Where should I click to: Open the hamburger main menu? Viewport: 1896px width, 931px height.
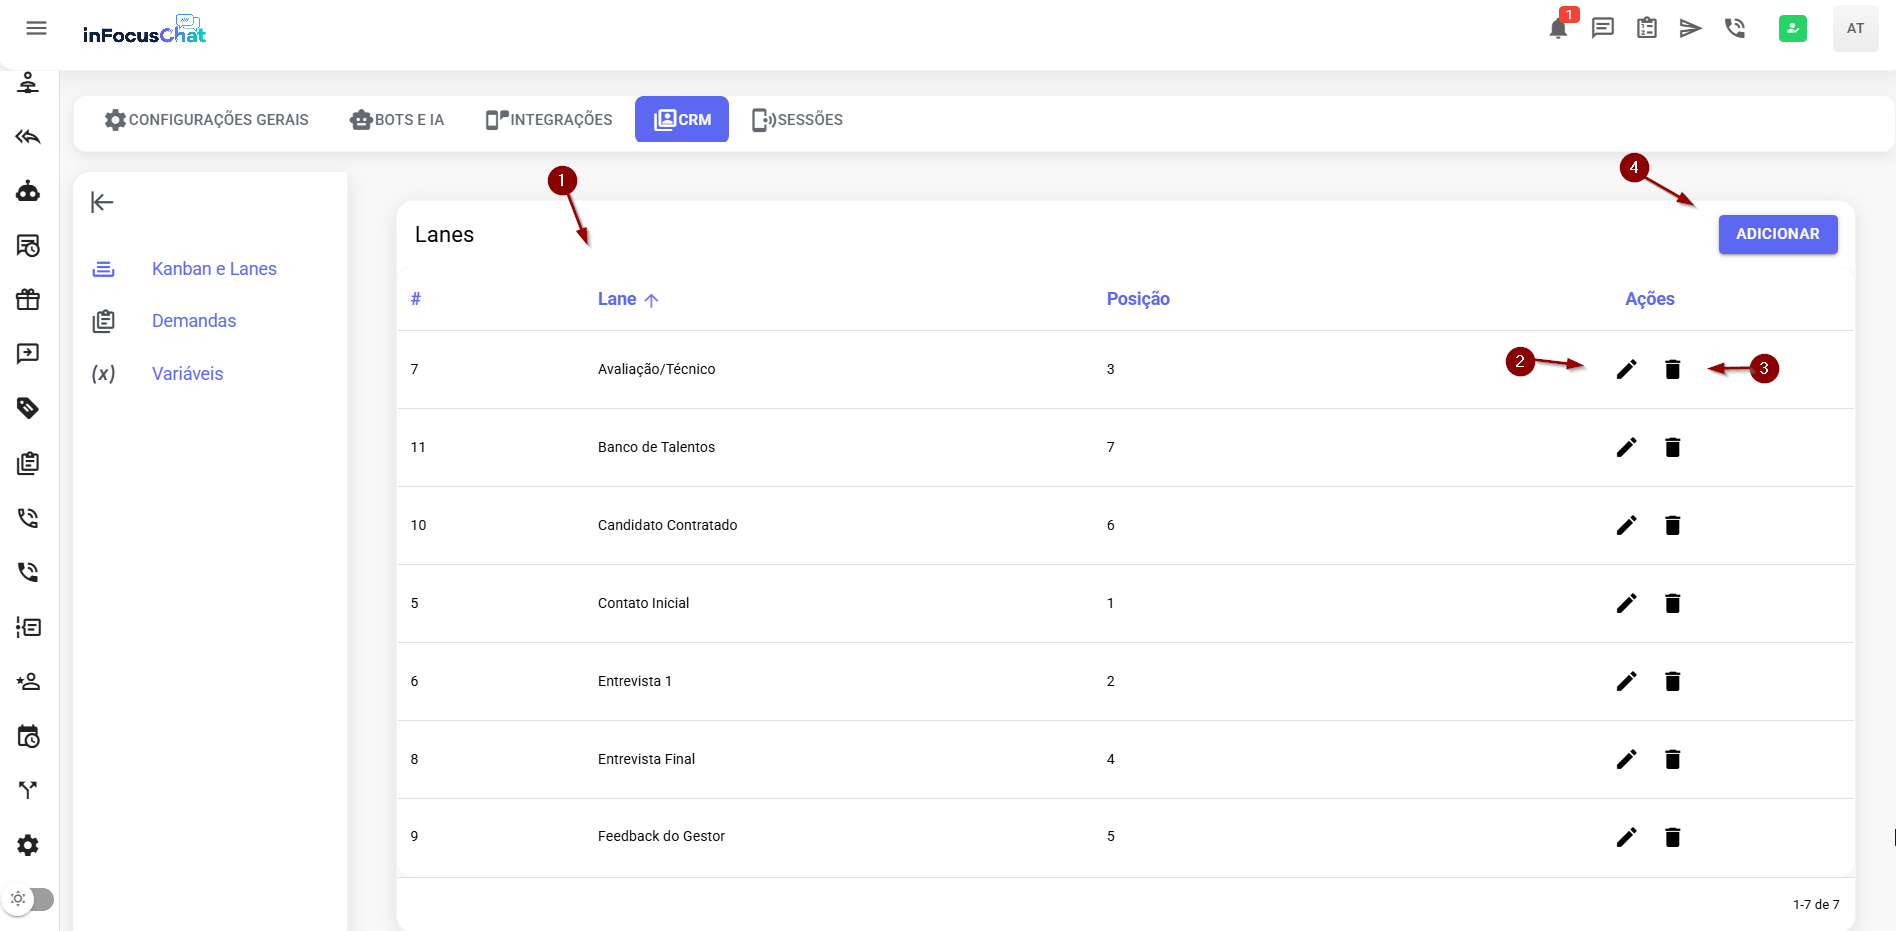pyautogui.click(x=37, y=29)
